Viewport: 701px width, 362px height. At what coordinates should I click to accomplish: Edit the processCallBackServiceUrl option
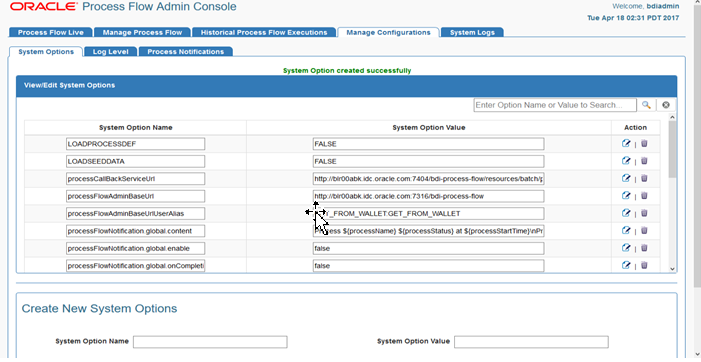[626, 178]
